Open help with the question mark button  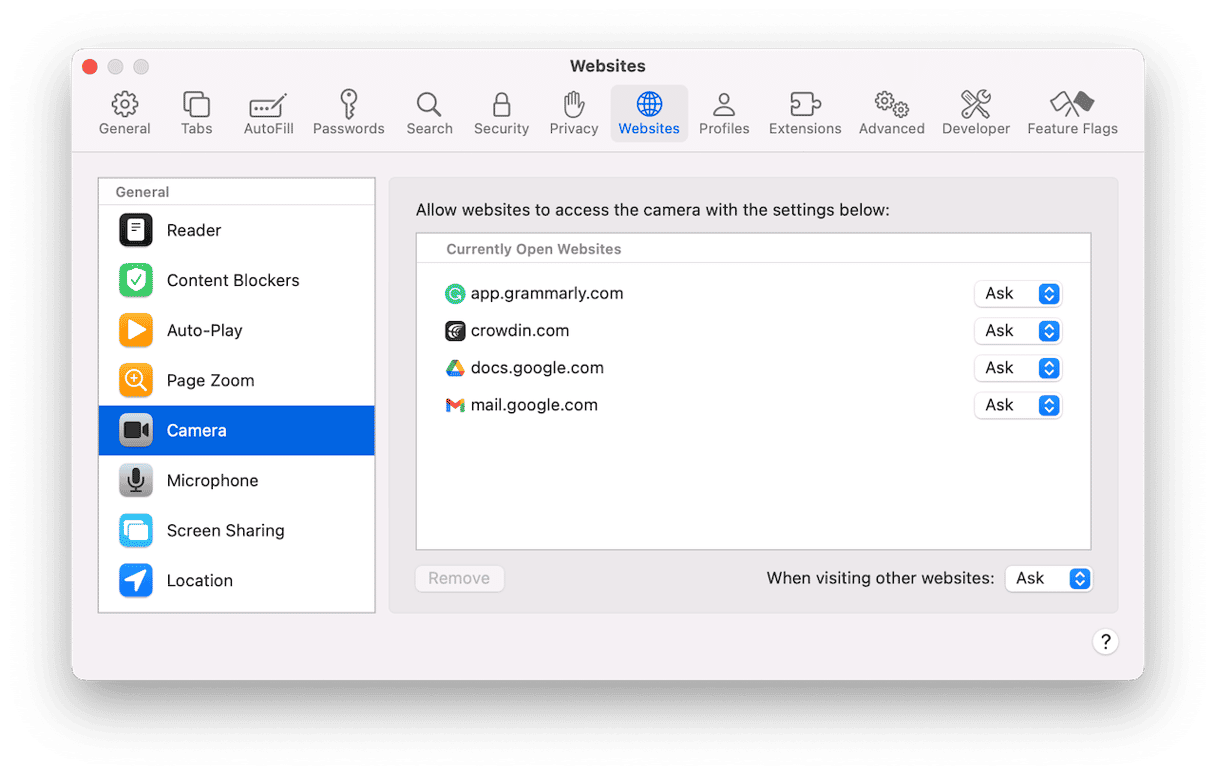tap(1105, 642)
